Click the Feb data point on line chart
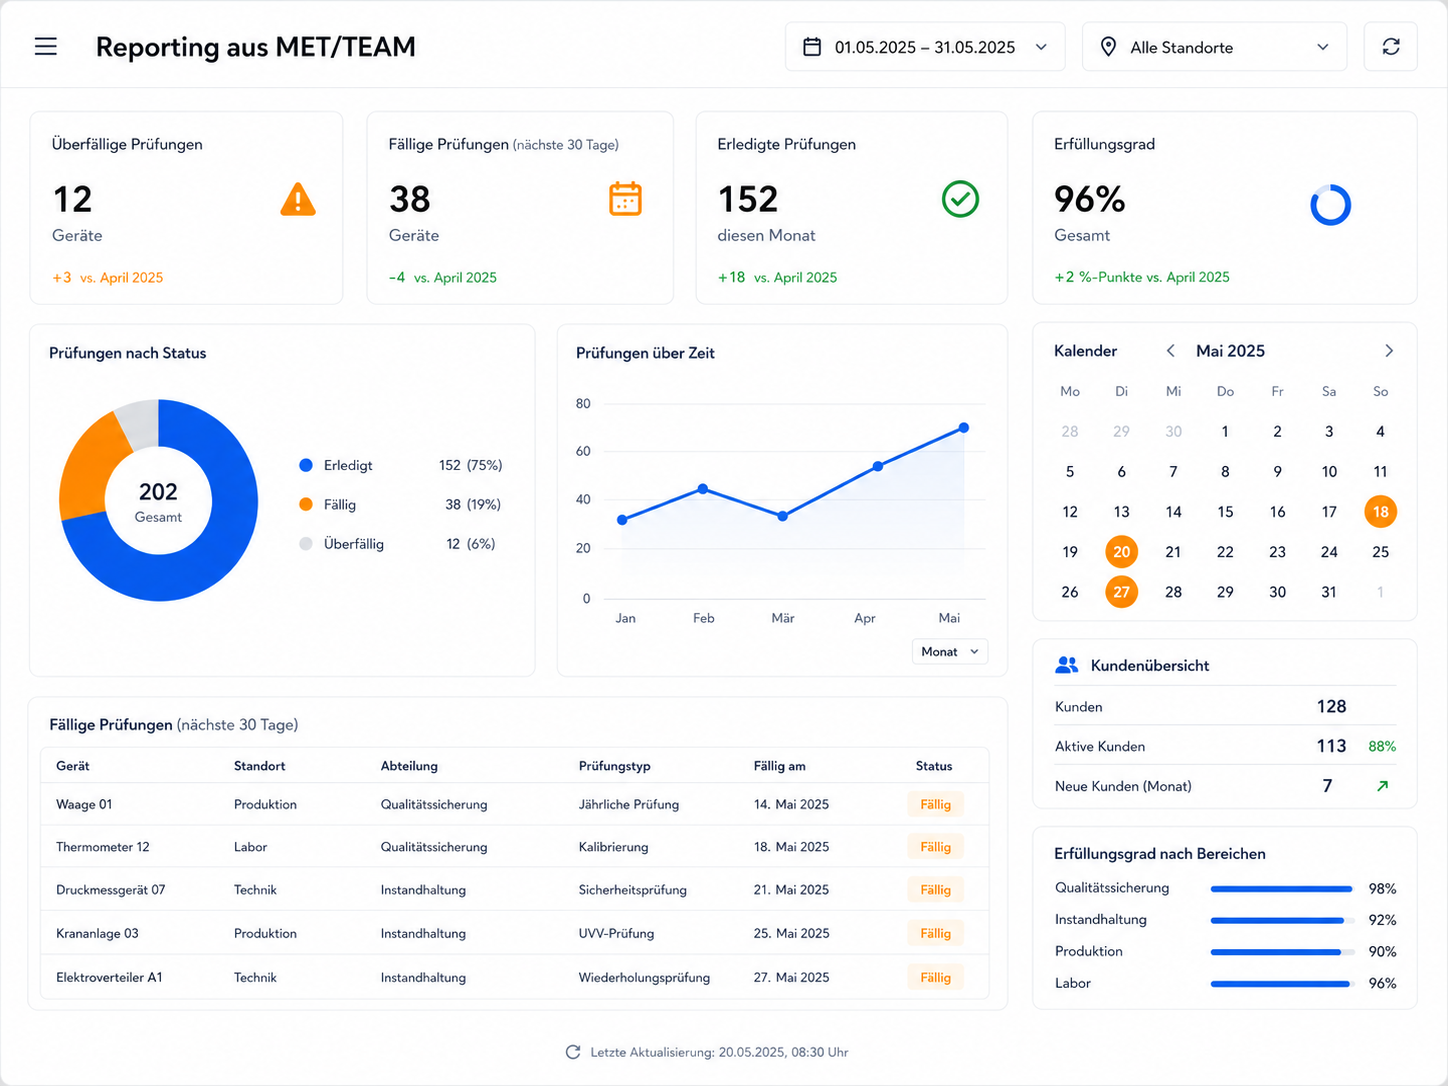 703,489
